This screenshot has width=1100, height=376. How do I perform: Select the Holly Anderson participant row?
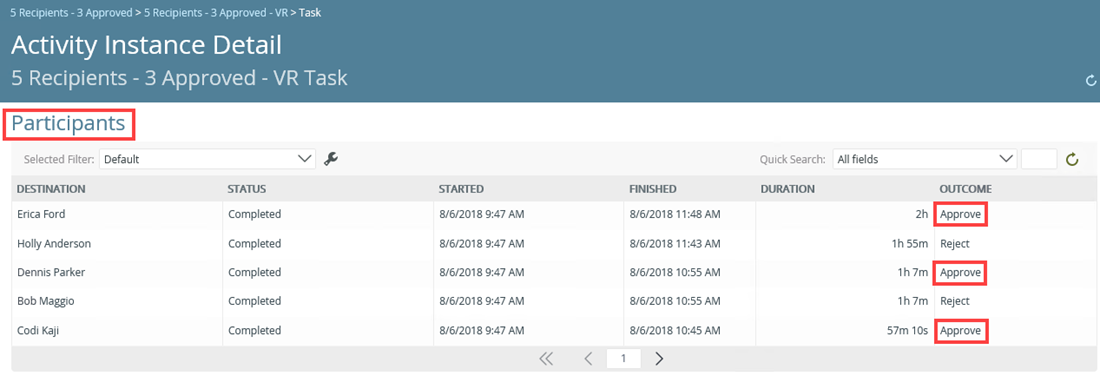click(549, 243)
